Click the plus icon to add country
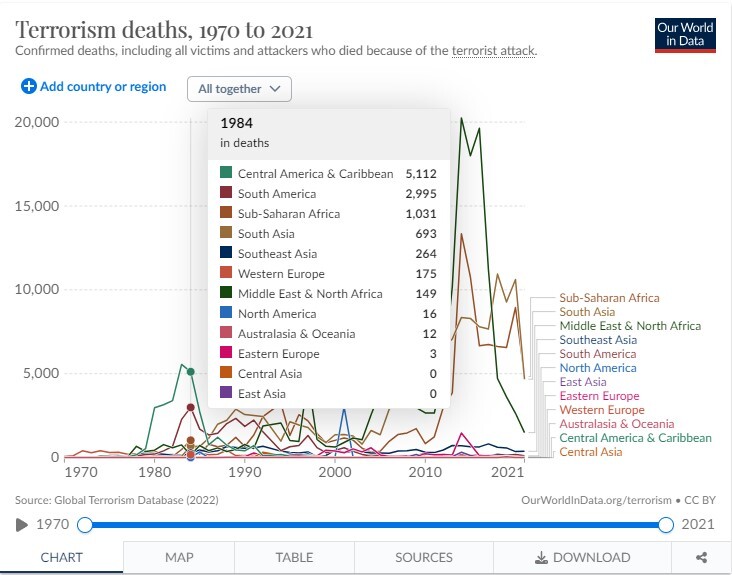 (29, 87)
